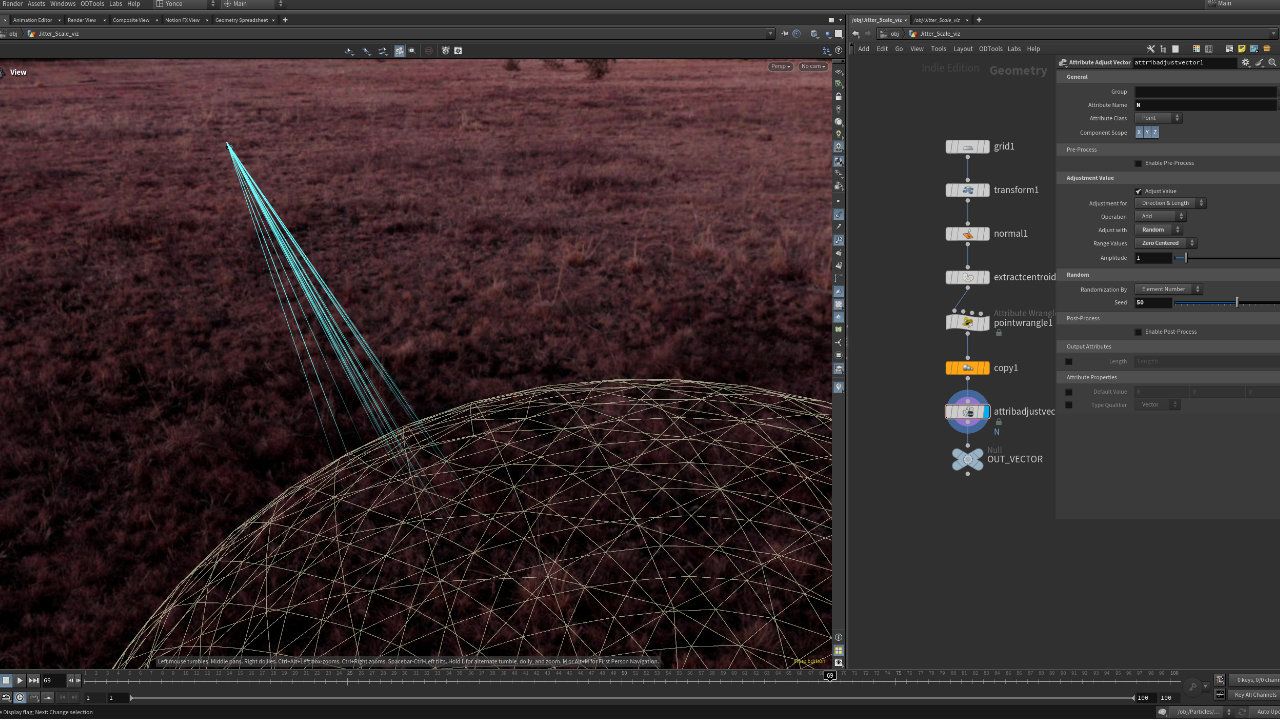Open the parameter gear settings menu
Viewport: 1280px width, 720px height.
click(1245, 62)
